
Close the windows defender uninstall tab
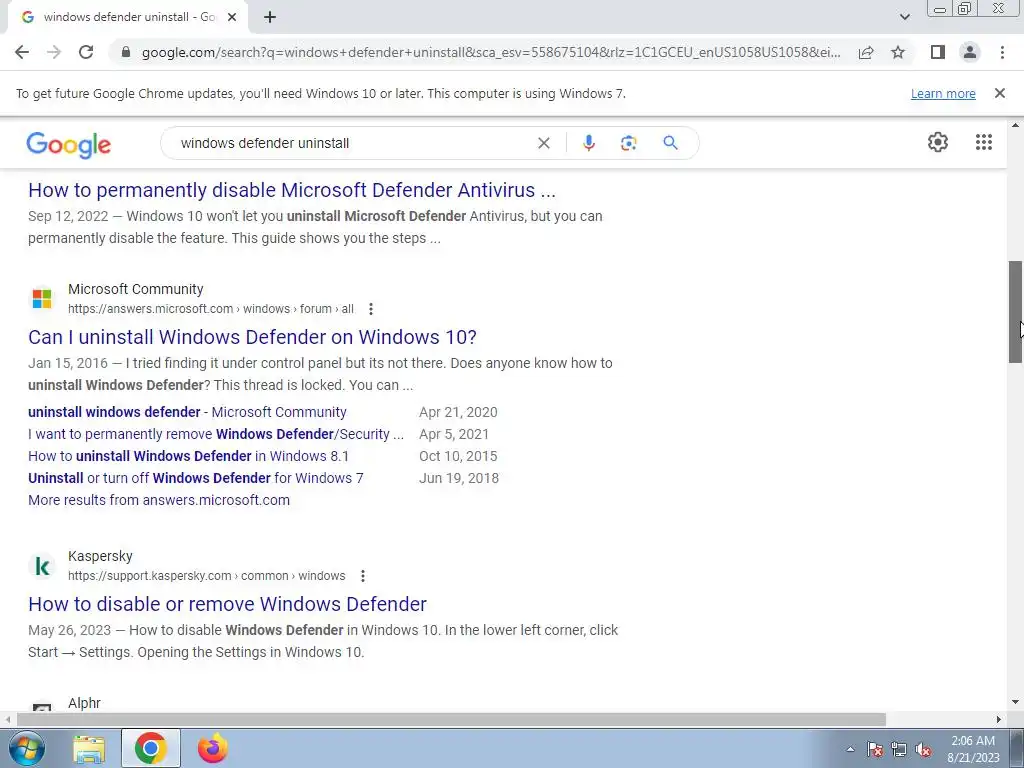point(232,17)
